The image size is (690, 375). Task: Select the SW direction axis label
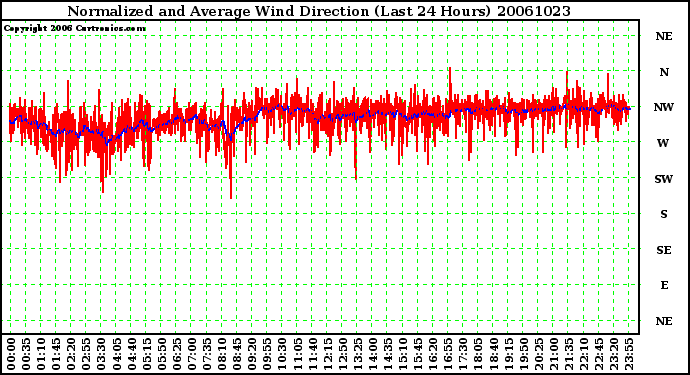pyautogui.click(x=664, y=179)
